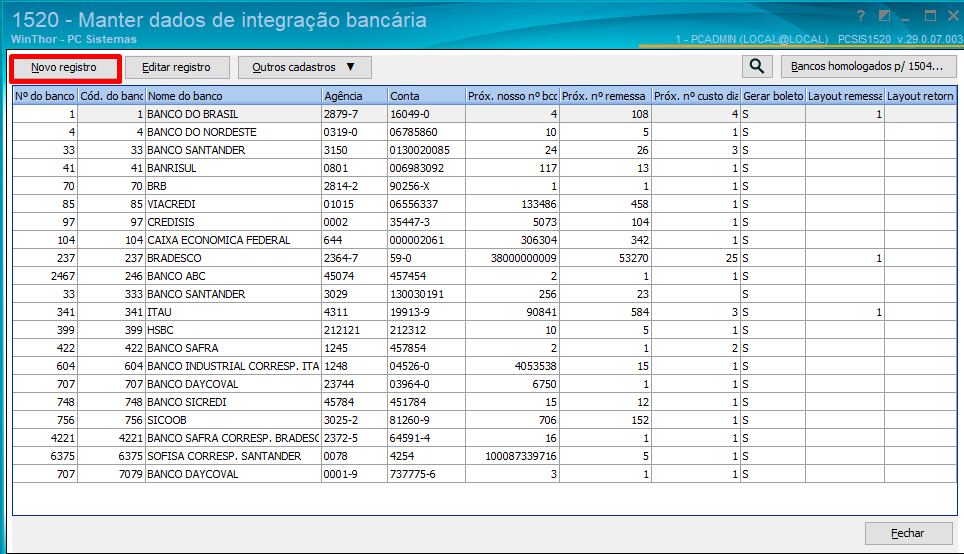
Task: Click the Editar registro button
Action: pos(176,68)
